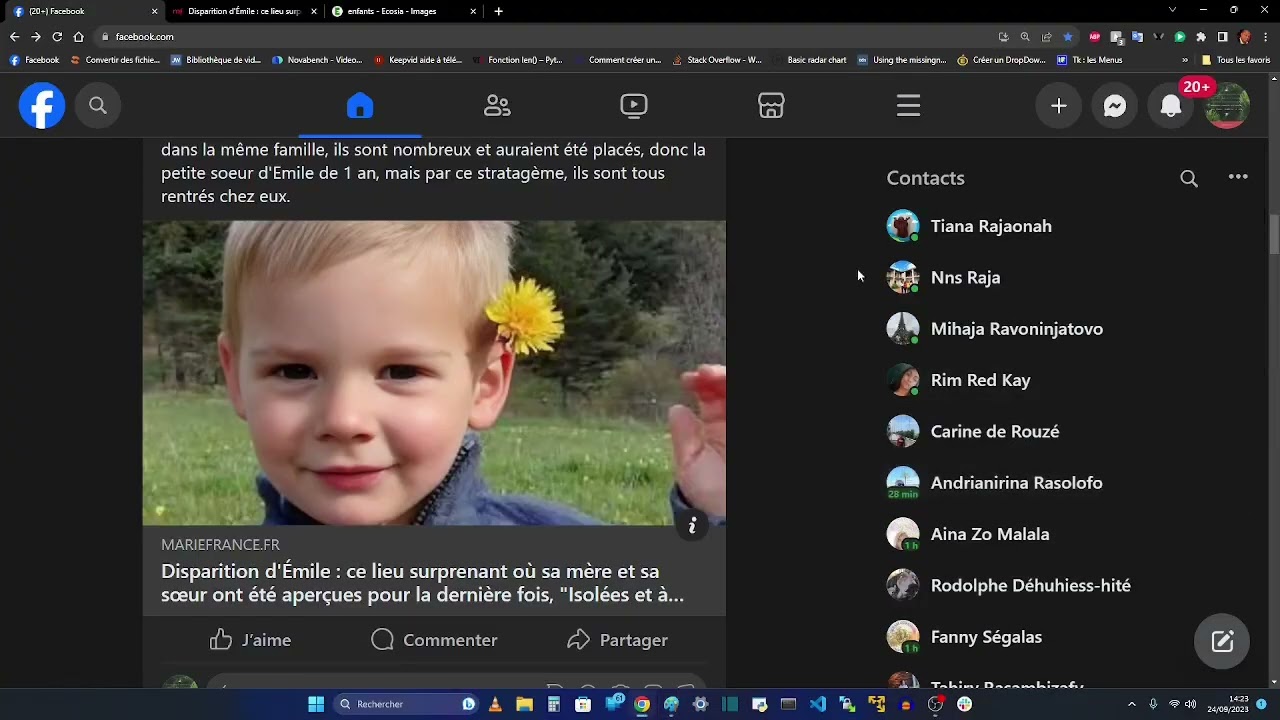1280x720 pixels.
Task: Open Facebook search magnifier icon
Action: (98, 106)
